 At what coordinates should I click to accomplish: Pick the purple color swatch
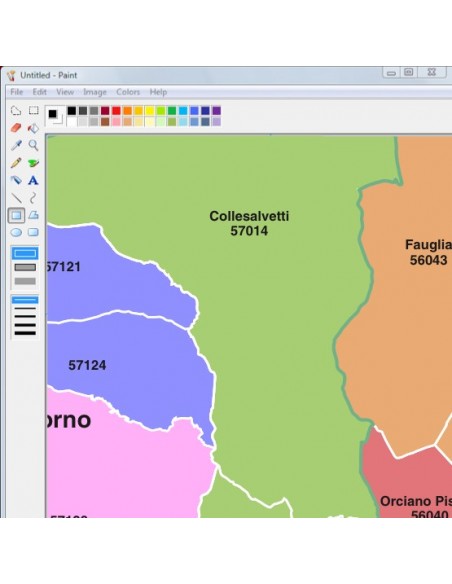(x=217, y=111)
